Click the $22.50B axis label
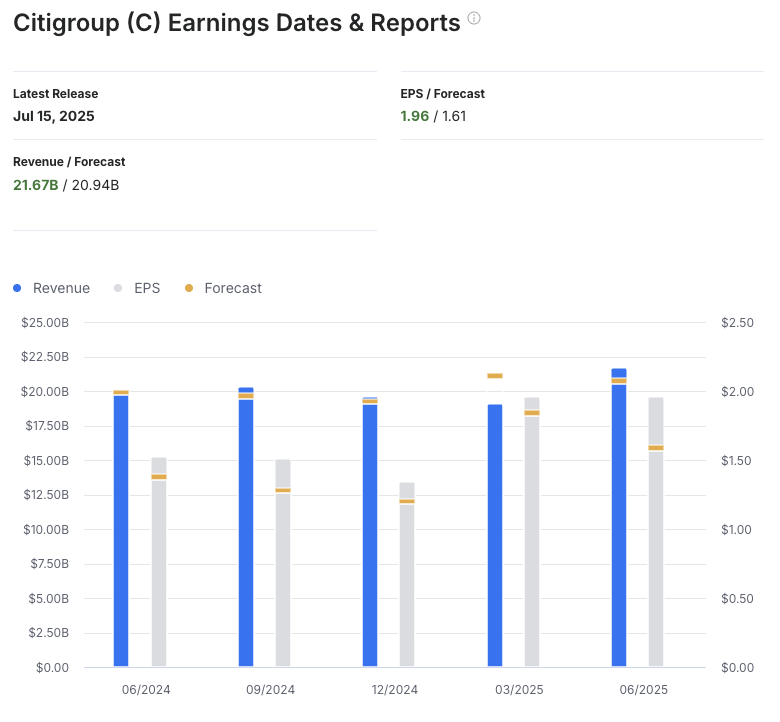 pos(45,357)
